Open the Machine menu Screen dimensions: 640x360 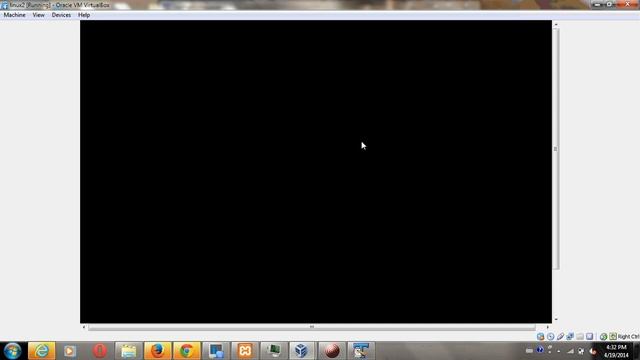14,15
